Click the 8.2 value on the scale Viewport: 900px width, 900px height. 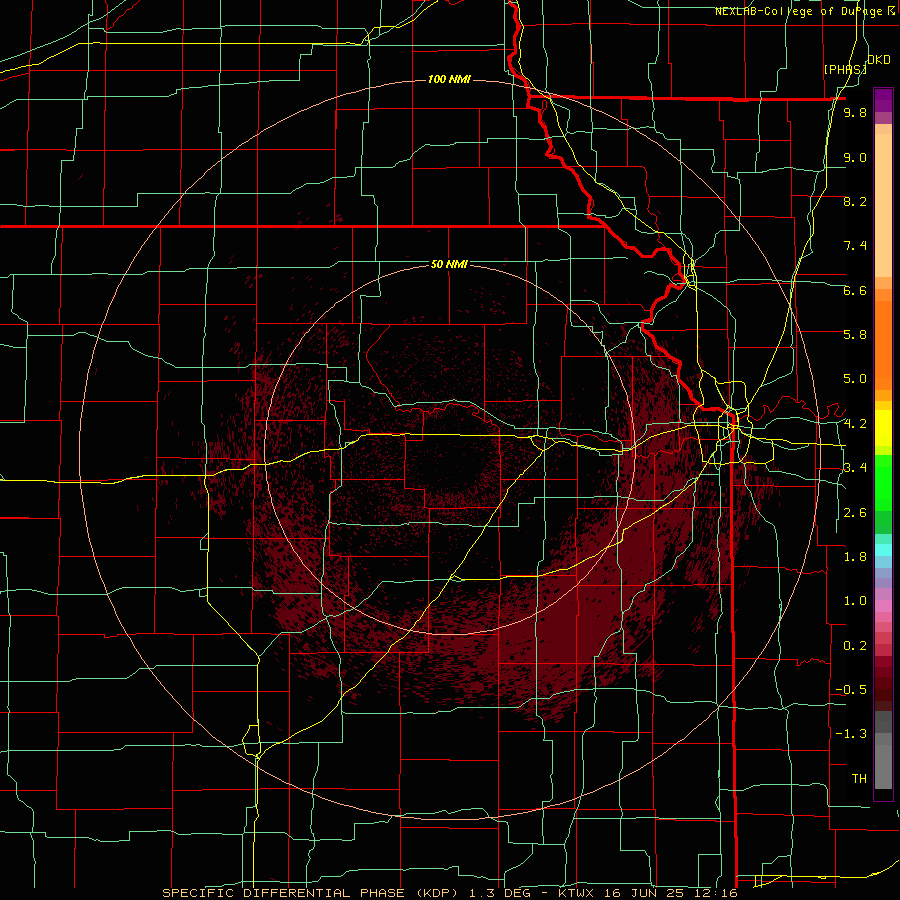[855, 201]
